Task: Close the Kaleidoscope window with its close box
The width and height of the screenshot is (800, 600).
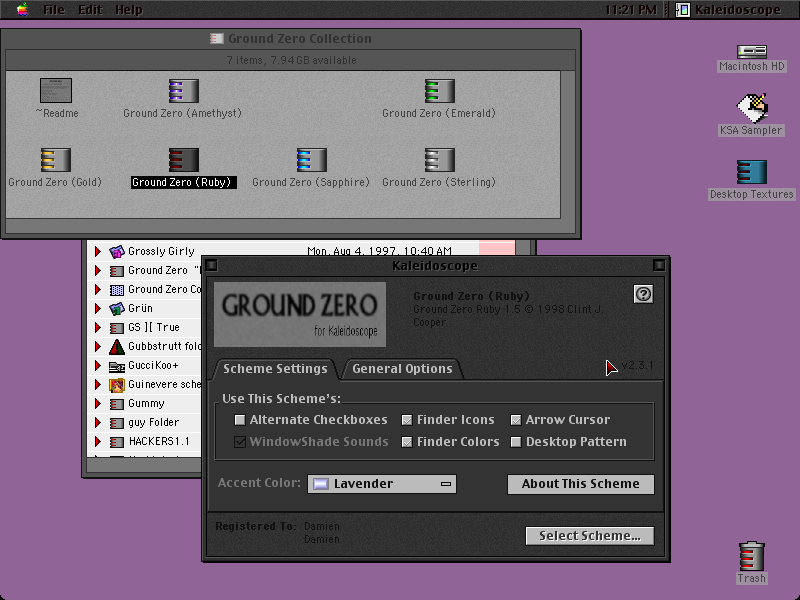Action: pyautogui.click(x=211, y=265)
